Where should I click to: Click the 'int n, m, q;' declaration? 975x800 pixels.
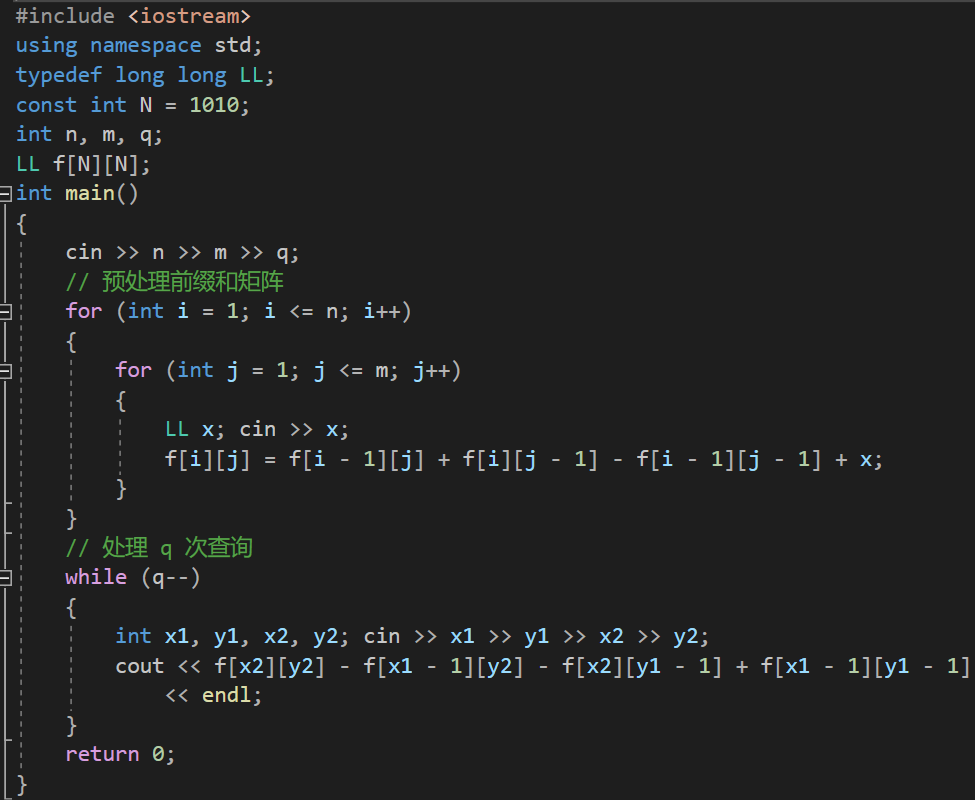pos(89,134)
